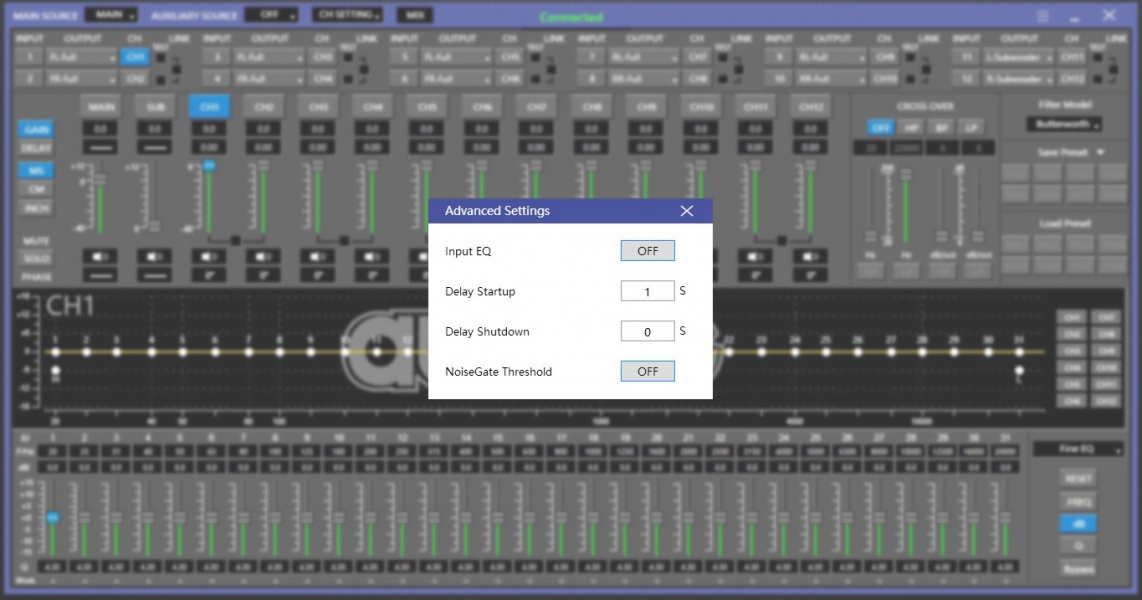Open the Main Source dropdown
Screen dimensions: 1142x600
point(111,15)
